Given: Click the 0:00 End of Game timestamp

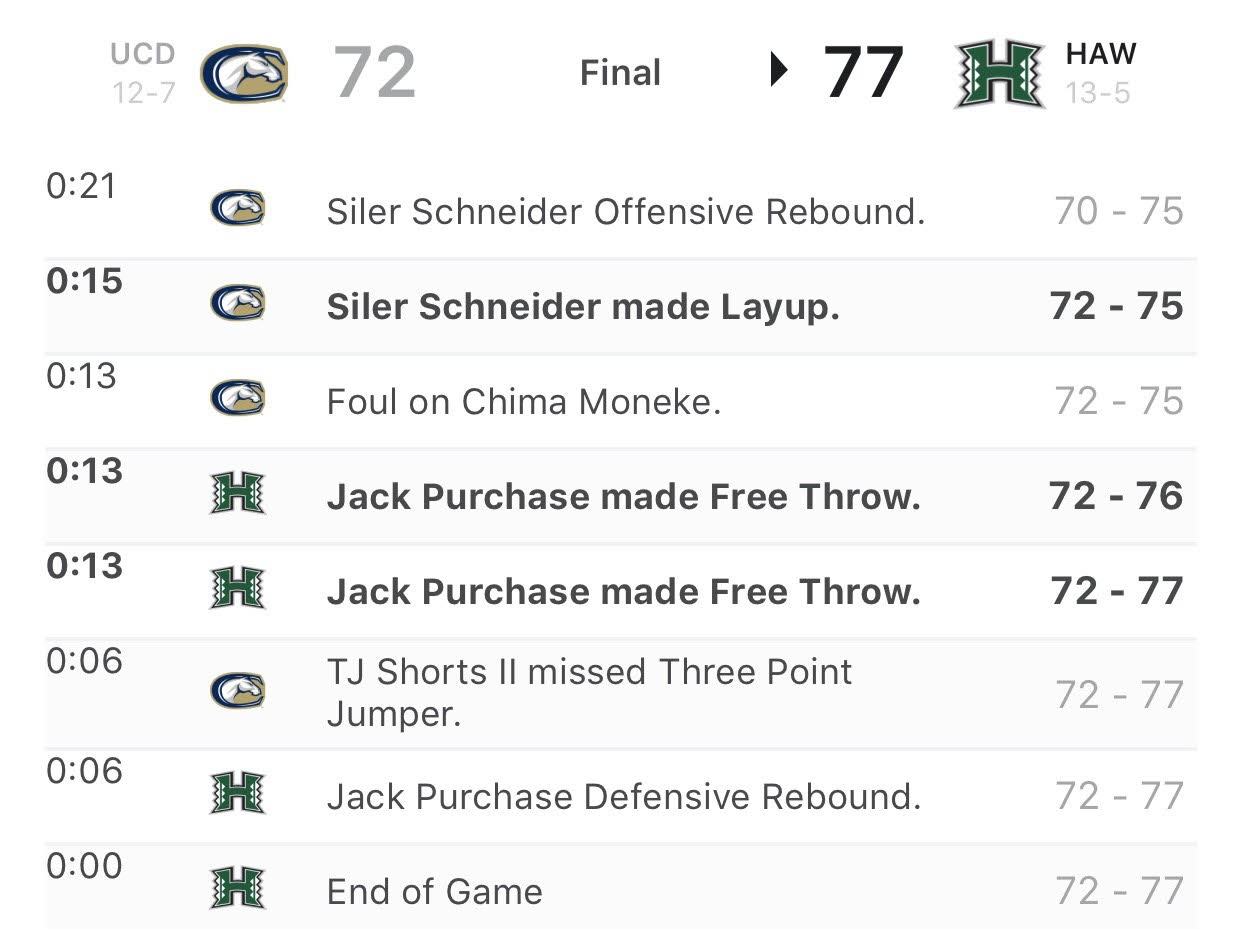Looking at the screenshot, I should point(83,866).
